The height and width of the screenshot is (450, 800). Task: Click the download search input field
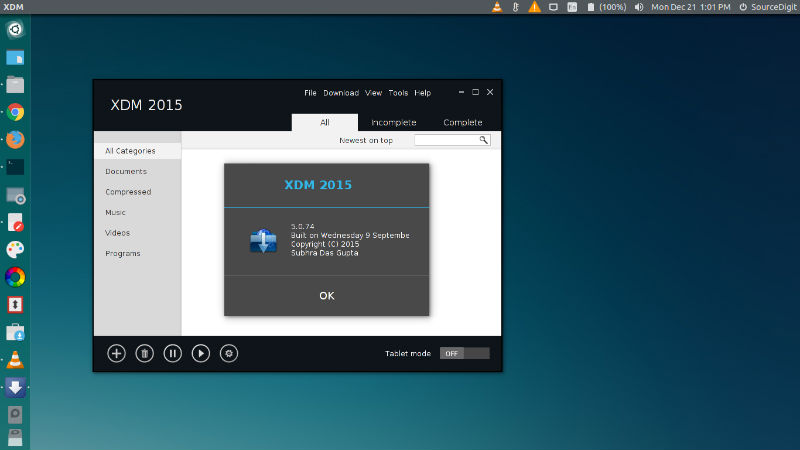point(452,140)
